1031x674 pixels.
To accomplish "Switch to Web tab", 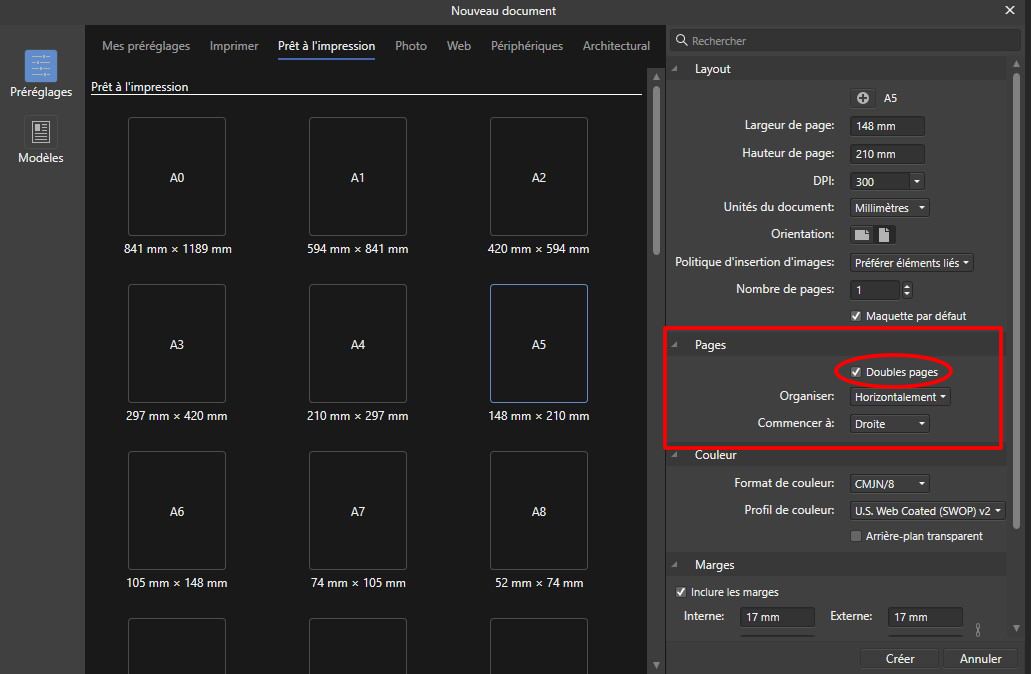I will tap(459, 46).
